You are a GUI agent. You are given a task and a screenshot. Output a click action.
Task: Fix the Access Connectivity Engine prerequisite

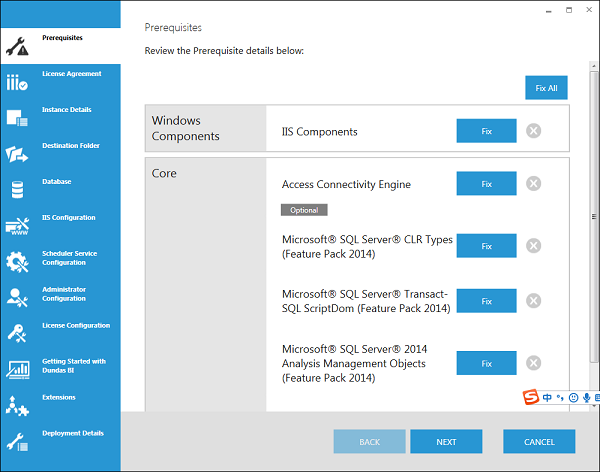point(486,183)
